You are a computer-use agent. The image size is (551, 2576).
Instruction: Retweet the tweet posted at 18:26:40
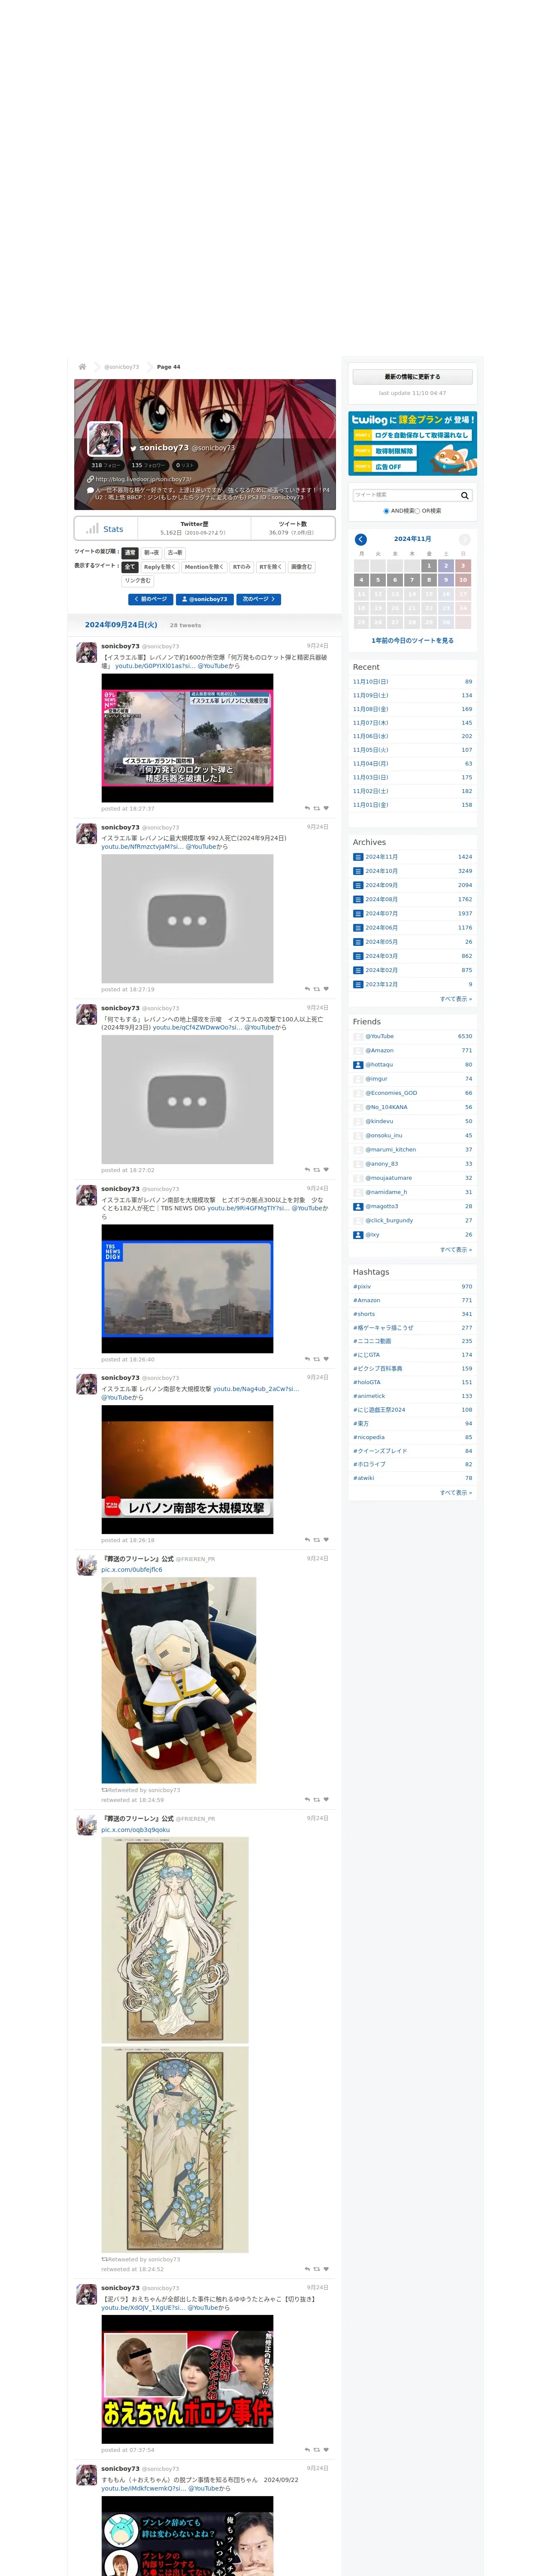click(x=317, y=1359)
